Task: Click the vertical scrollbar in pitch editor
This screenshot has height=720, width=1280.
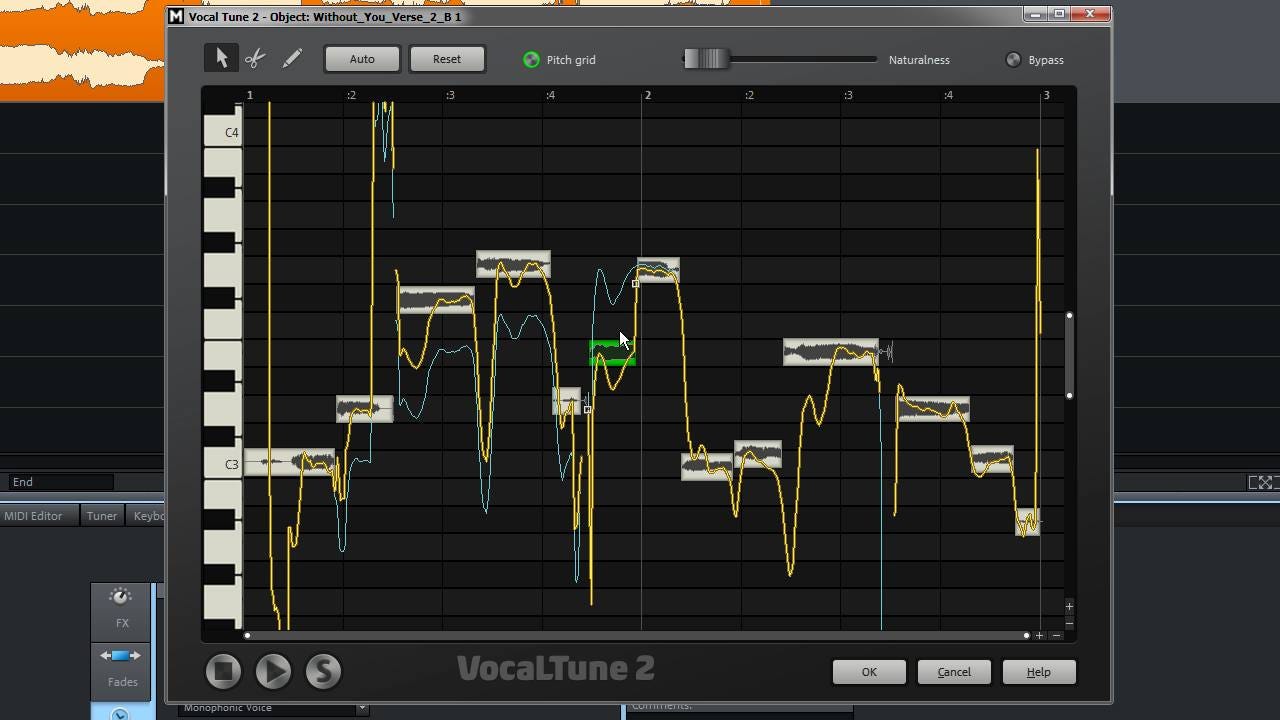Action: (x=1069, y=355)
